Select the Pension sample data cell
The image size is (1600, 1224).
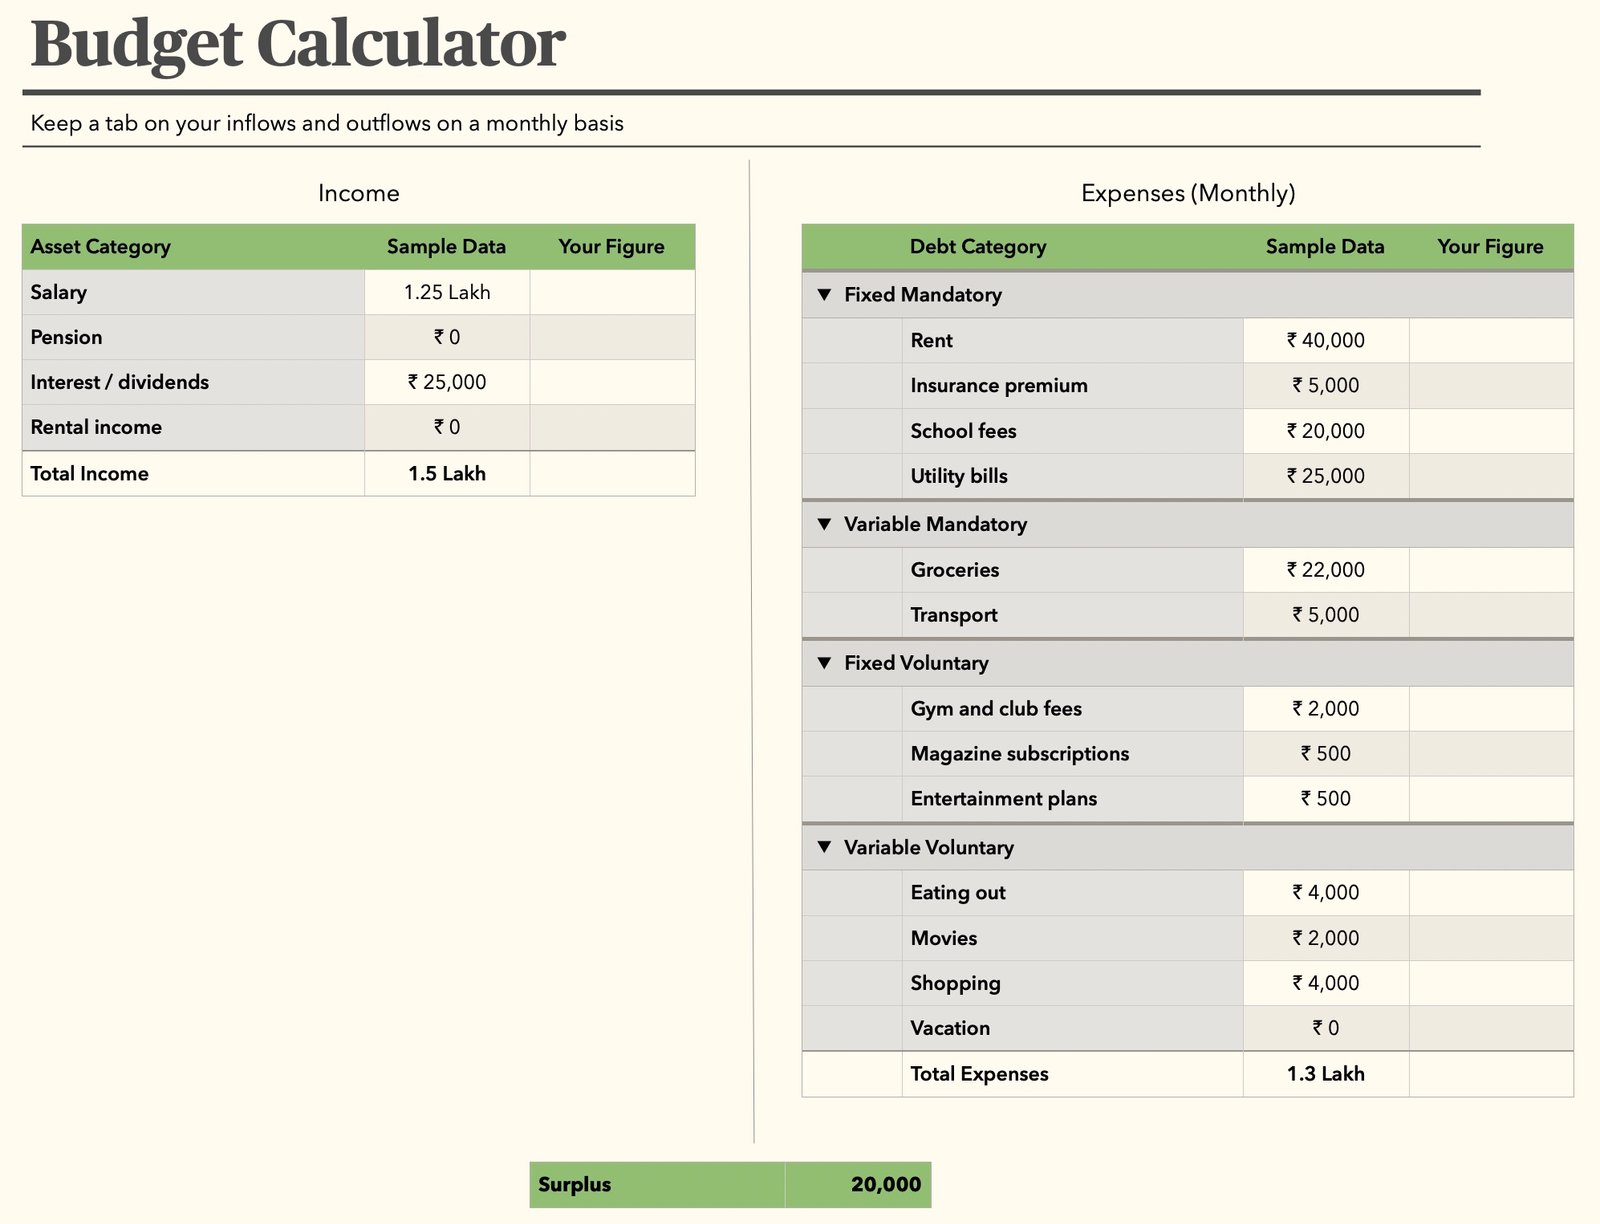pyautogui.click(x=446, y=337)
